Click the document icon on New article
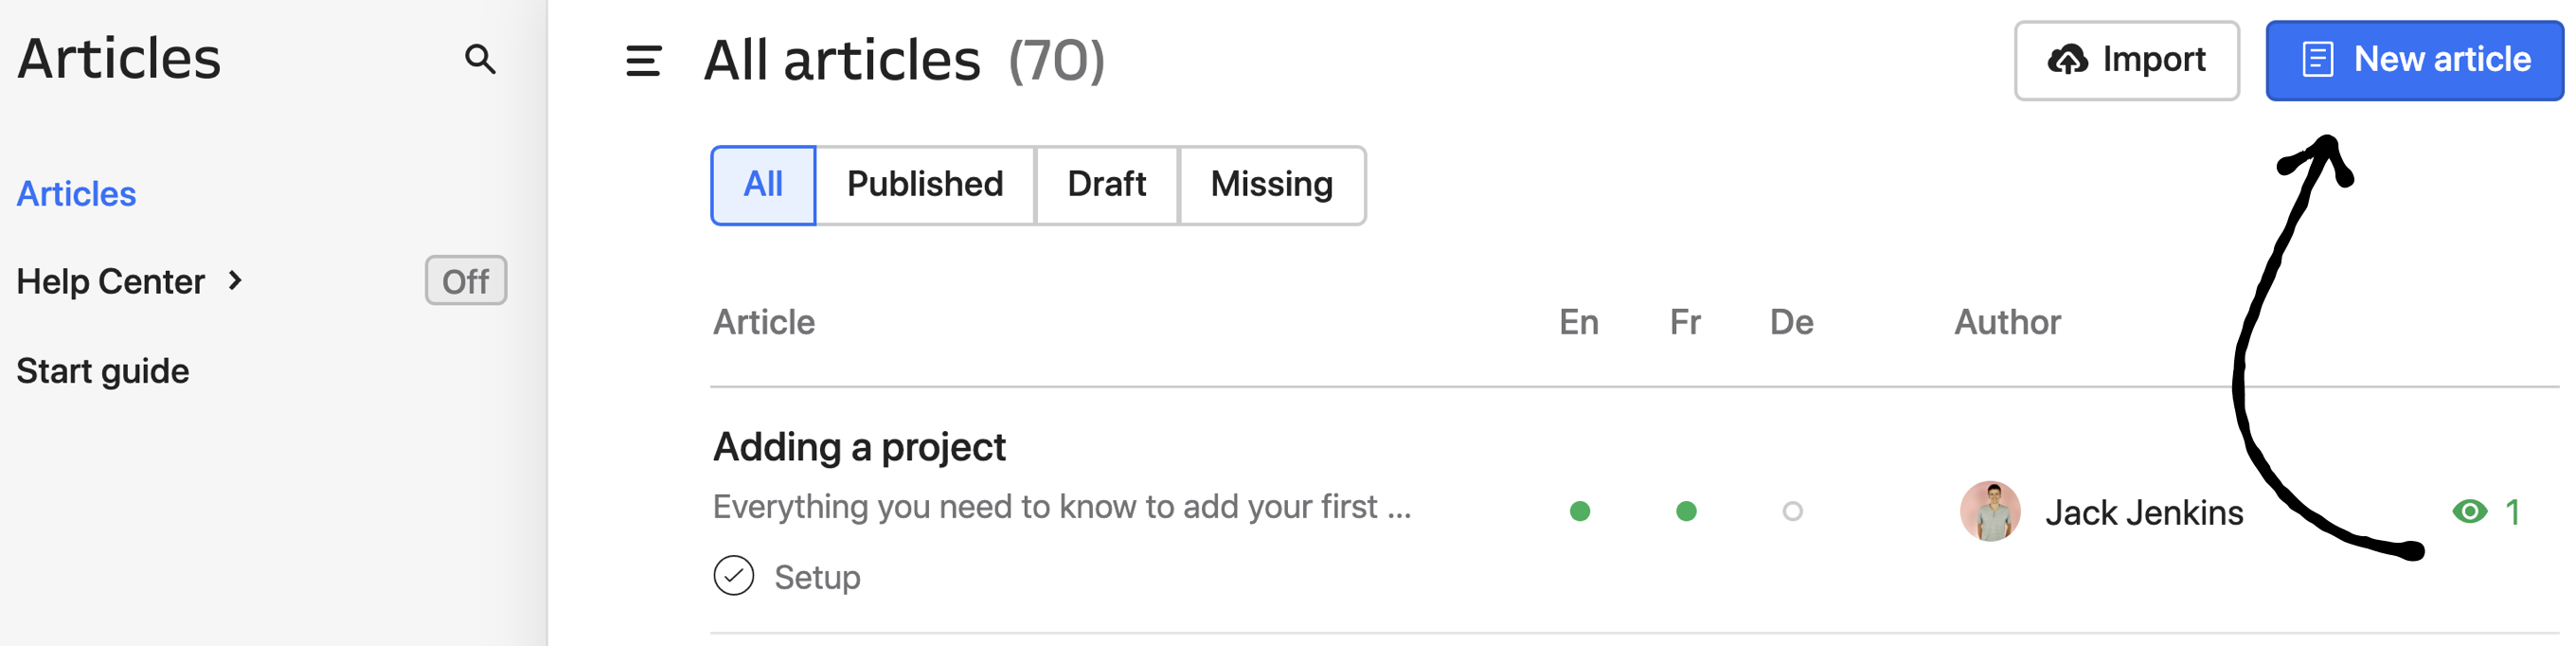 2317,59
